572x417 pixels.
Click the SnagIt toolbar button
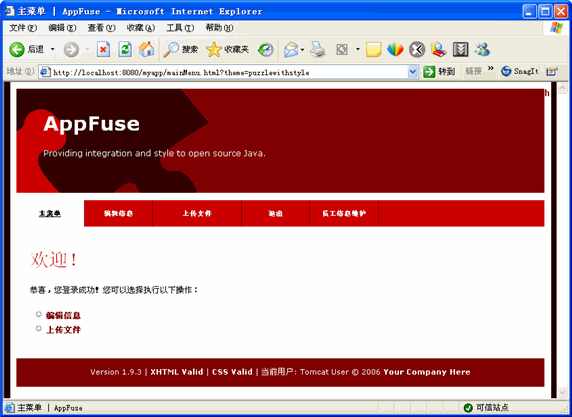tap(519, 71)
